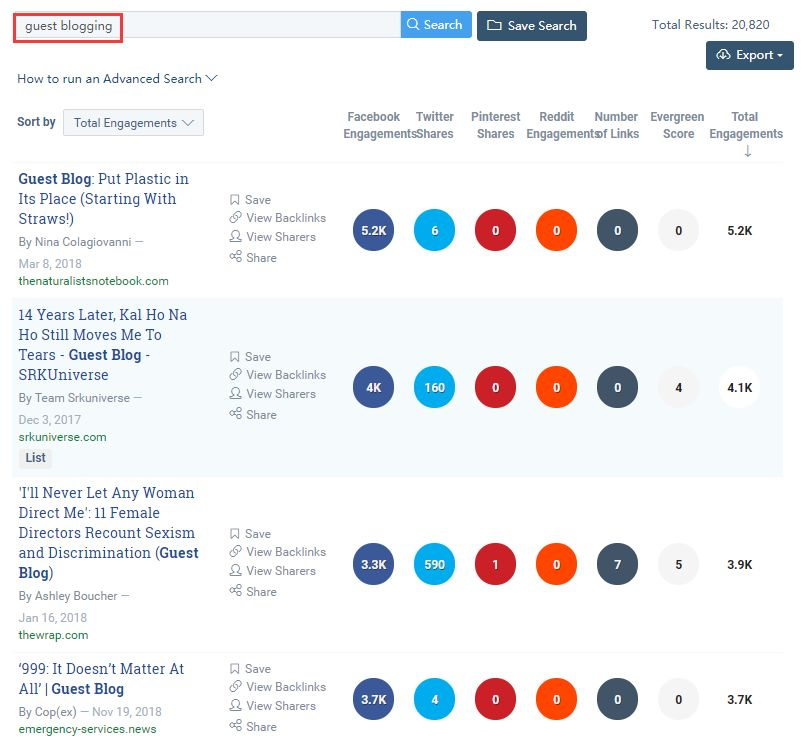
Task: Click the List tag under srkuniverse.com
Action: coord(35,458)
